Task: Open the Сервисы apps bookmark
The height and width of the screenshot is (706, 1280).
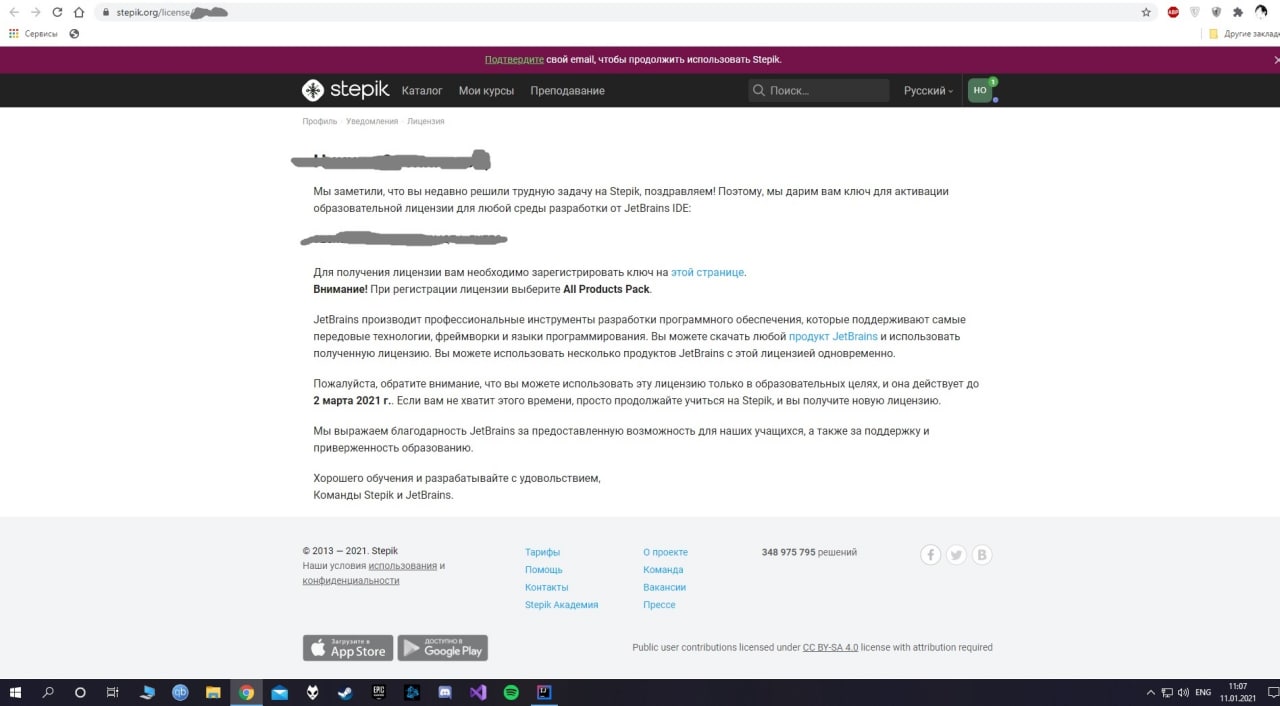Action: pyautogui.click(x=33, y=33)
